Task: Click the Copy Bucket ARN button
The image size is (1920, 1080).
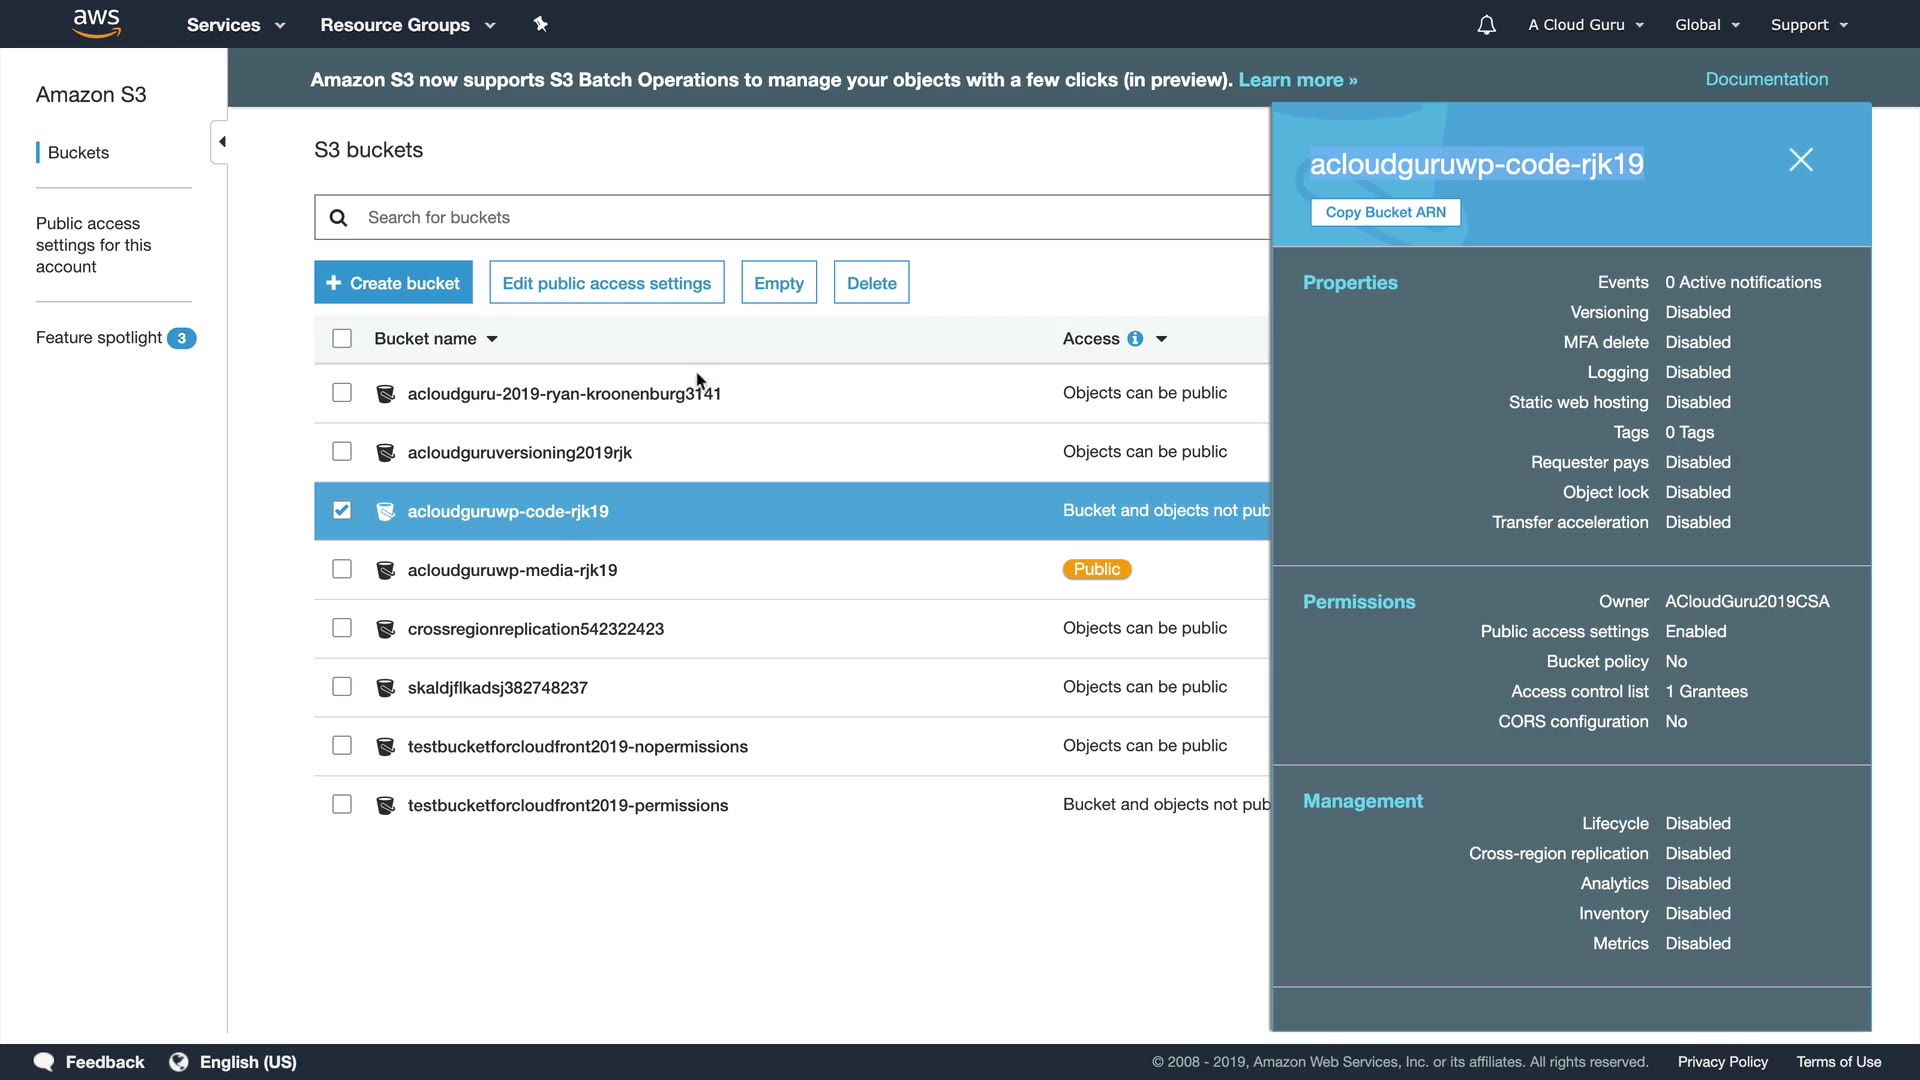Action: [1385, 212]
